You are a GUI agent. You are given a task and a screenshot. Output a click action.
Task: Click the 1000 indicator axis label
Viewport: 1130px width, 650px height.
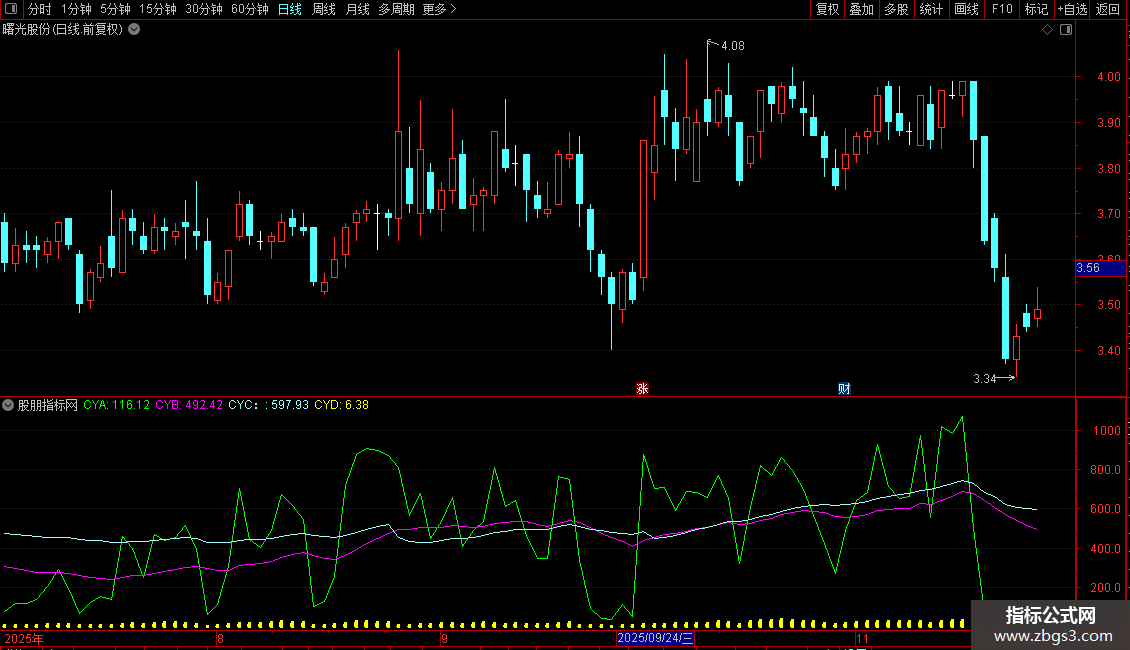pos(1107,431)
